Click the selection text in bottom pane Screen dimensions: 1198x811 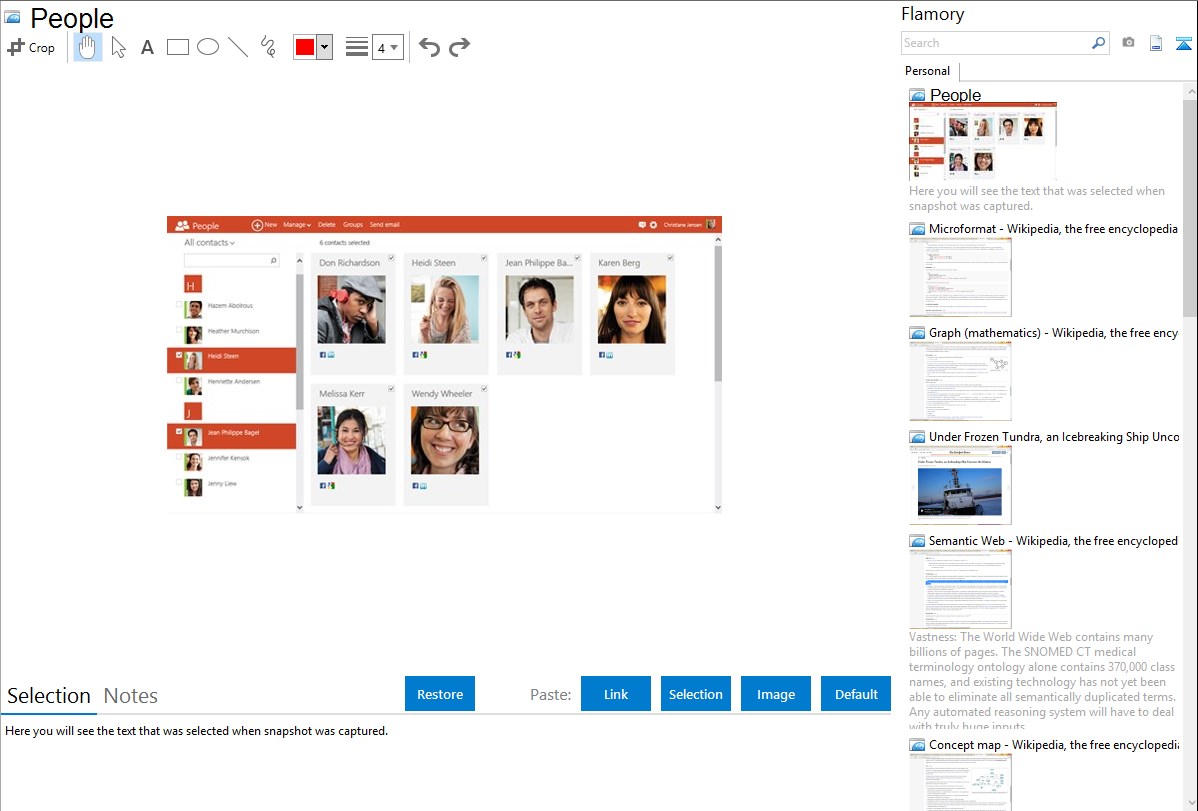[196, 732]
